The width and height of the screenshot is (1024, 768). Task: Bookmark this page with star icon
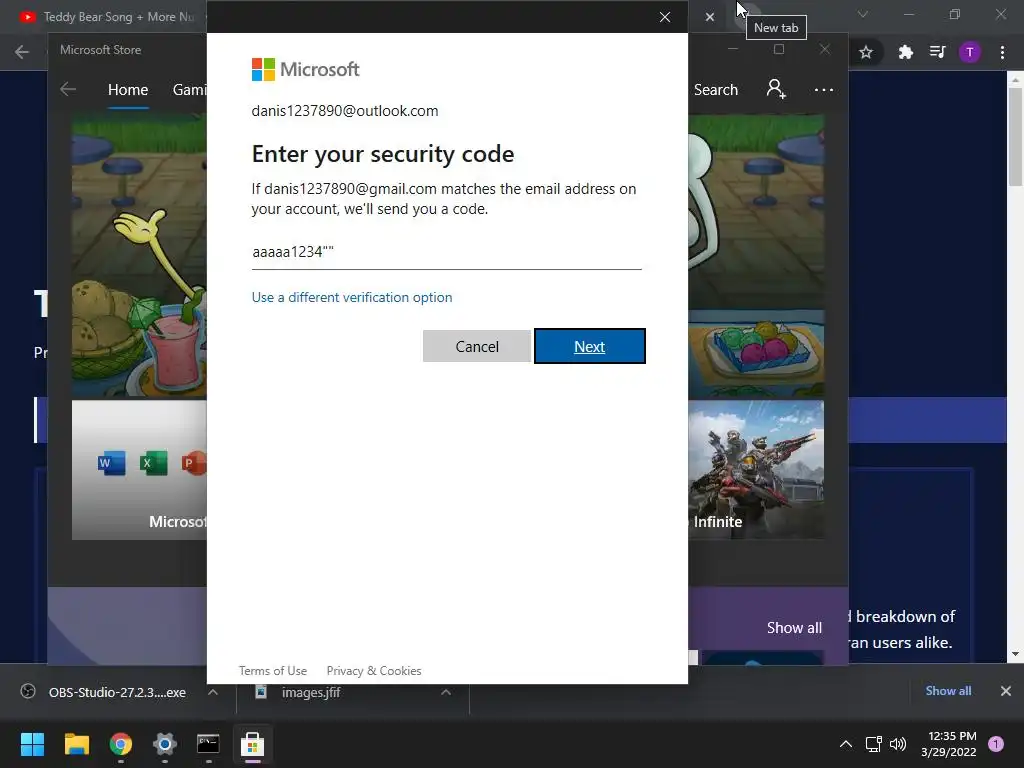[866, 52]
